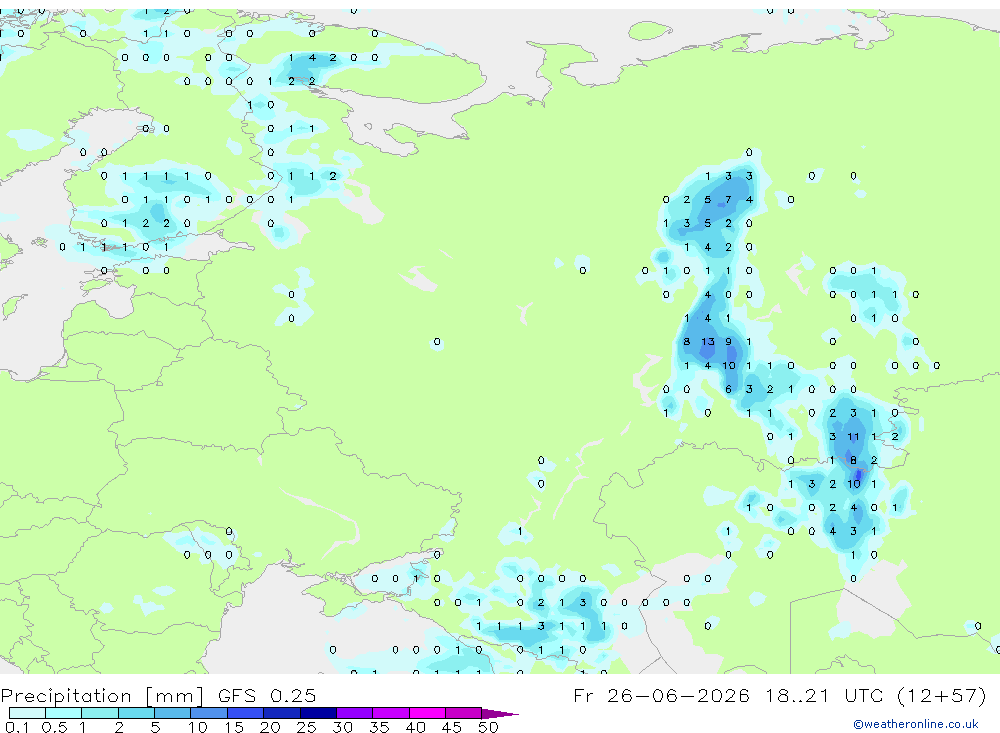This screenshot has height=733, width=1000.
Task: Click the legend label '0.5'
Action: 54,727
